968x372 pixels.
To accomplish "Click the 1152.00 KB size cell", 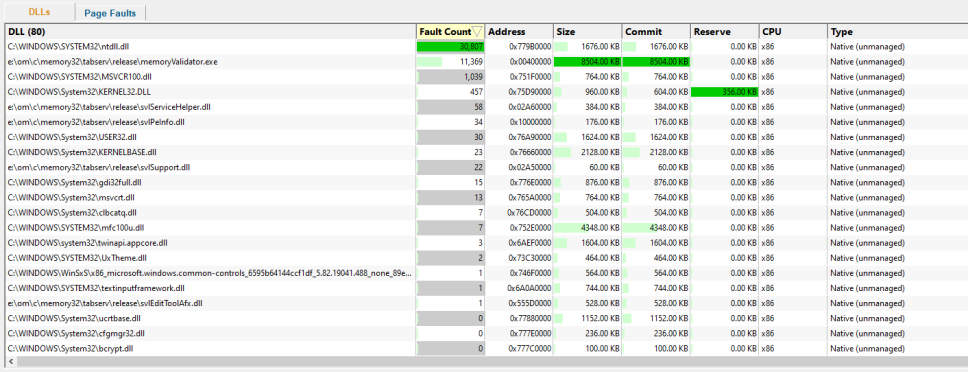I will (x=588, y=319).
